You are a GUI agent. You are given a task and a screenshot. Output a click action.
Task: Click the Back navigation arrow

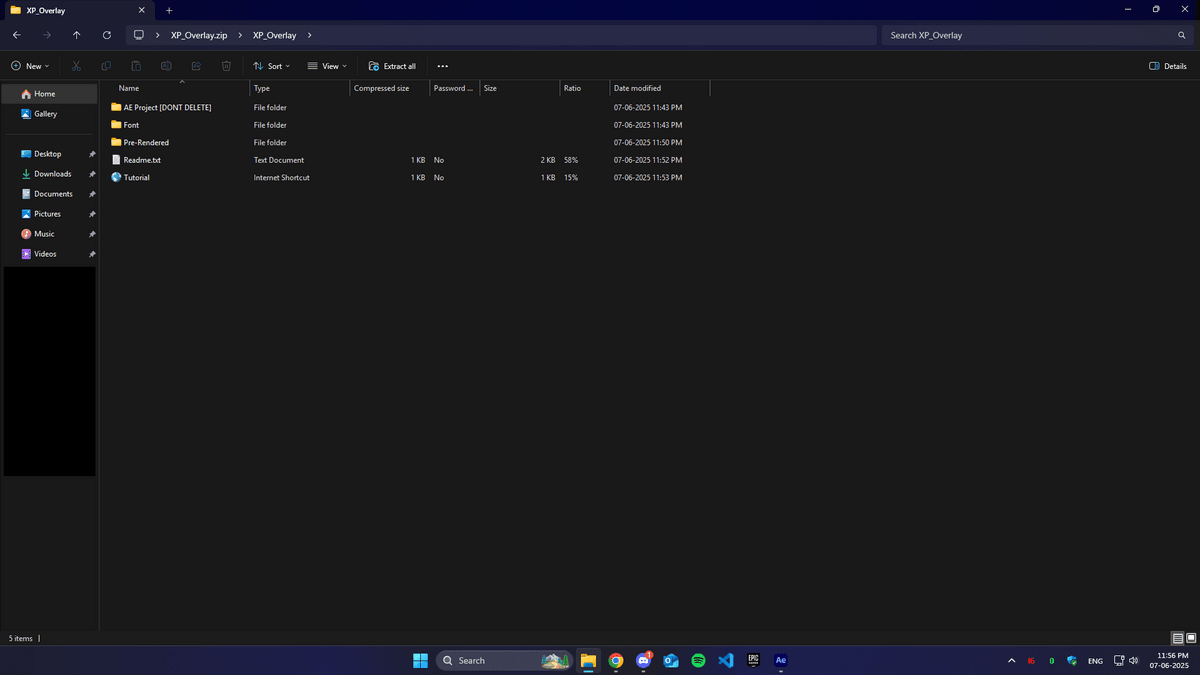(x=17, y=35)
